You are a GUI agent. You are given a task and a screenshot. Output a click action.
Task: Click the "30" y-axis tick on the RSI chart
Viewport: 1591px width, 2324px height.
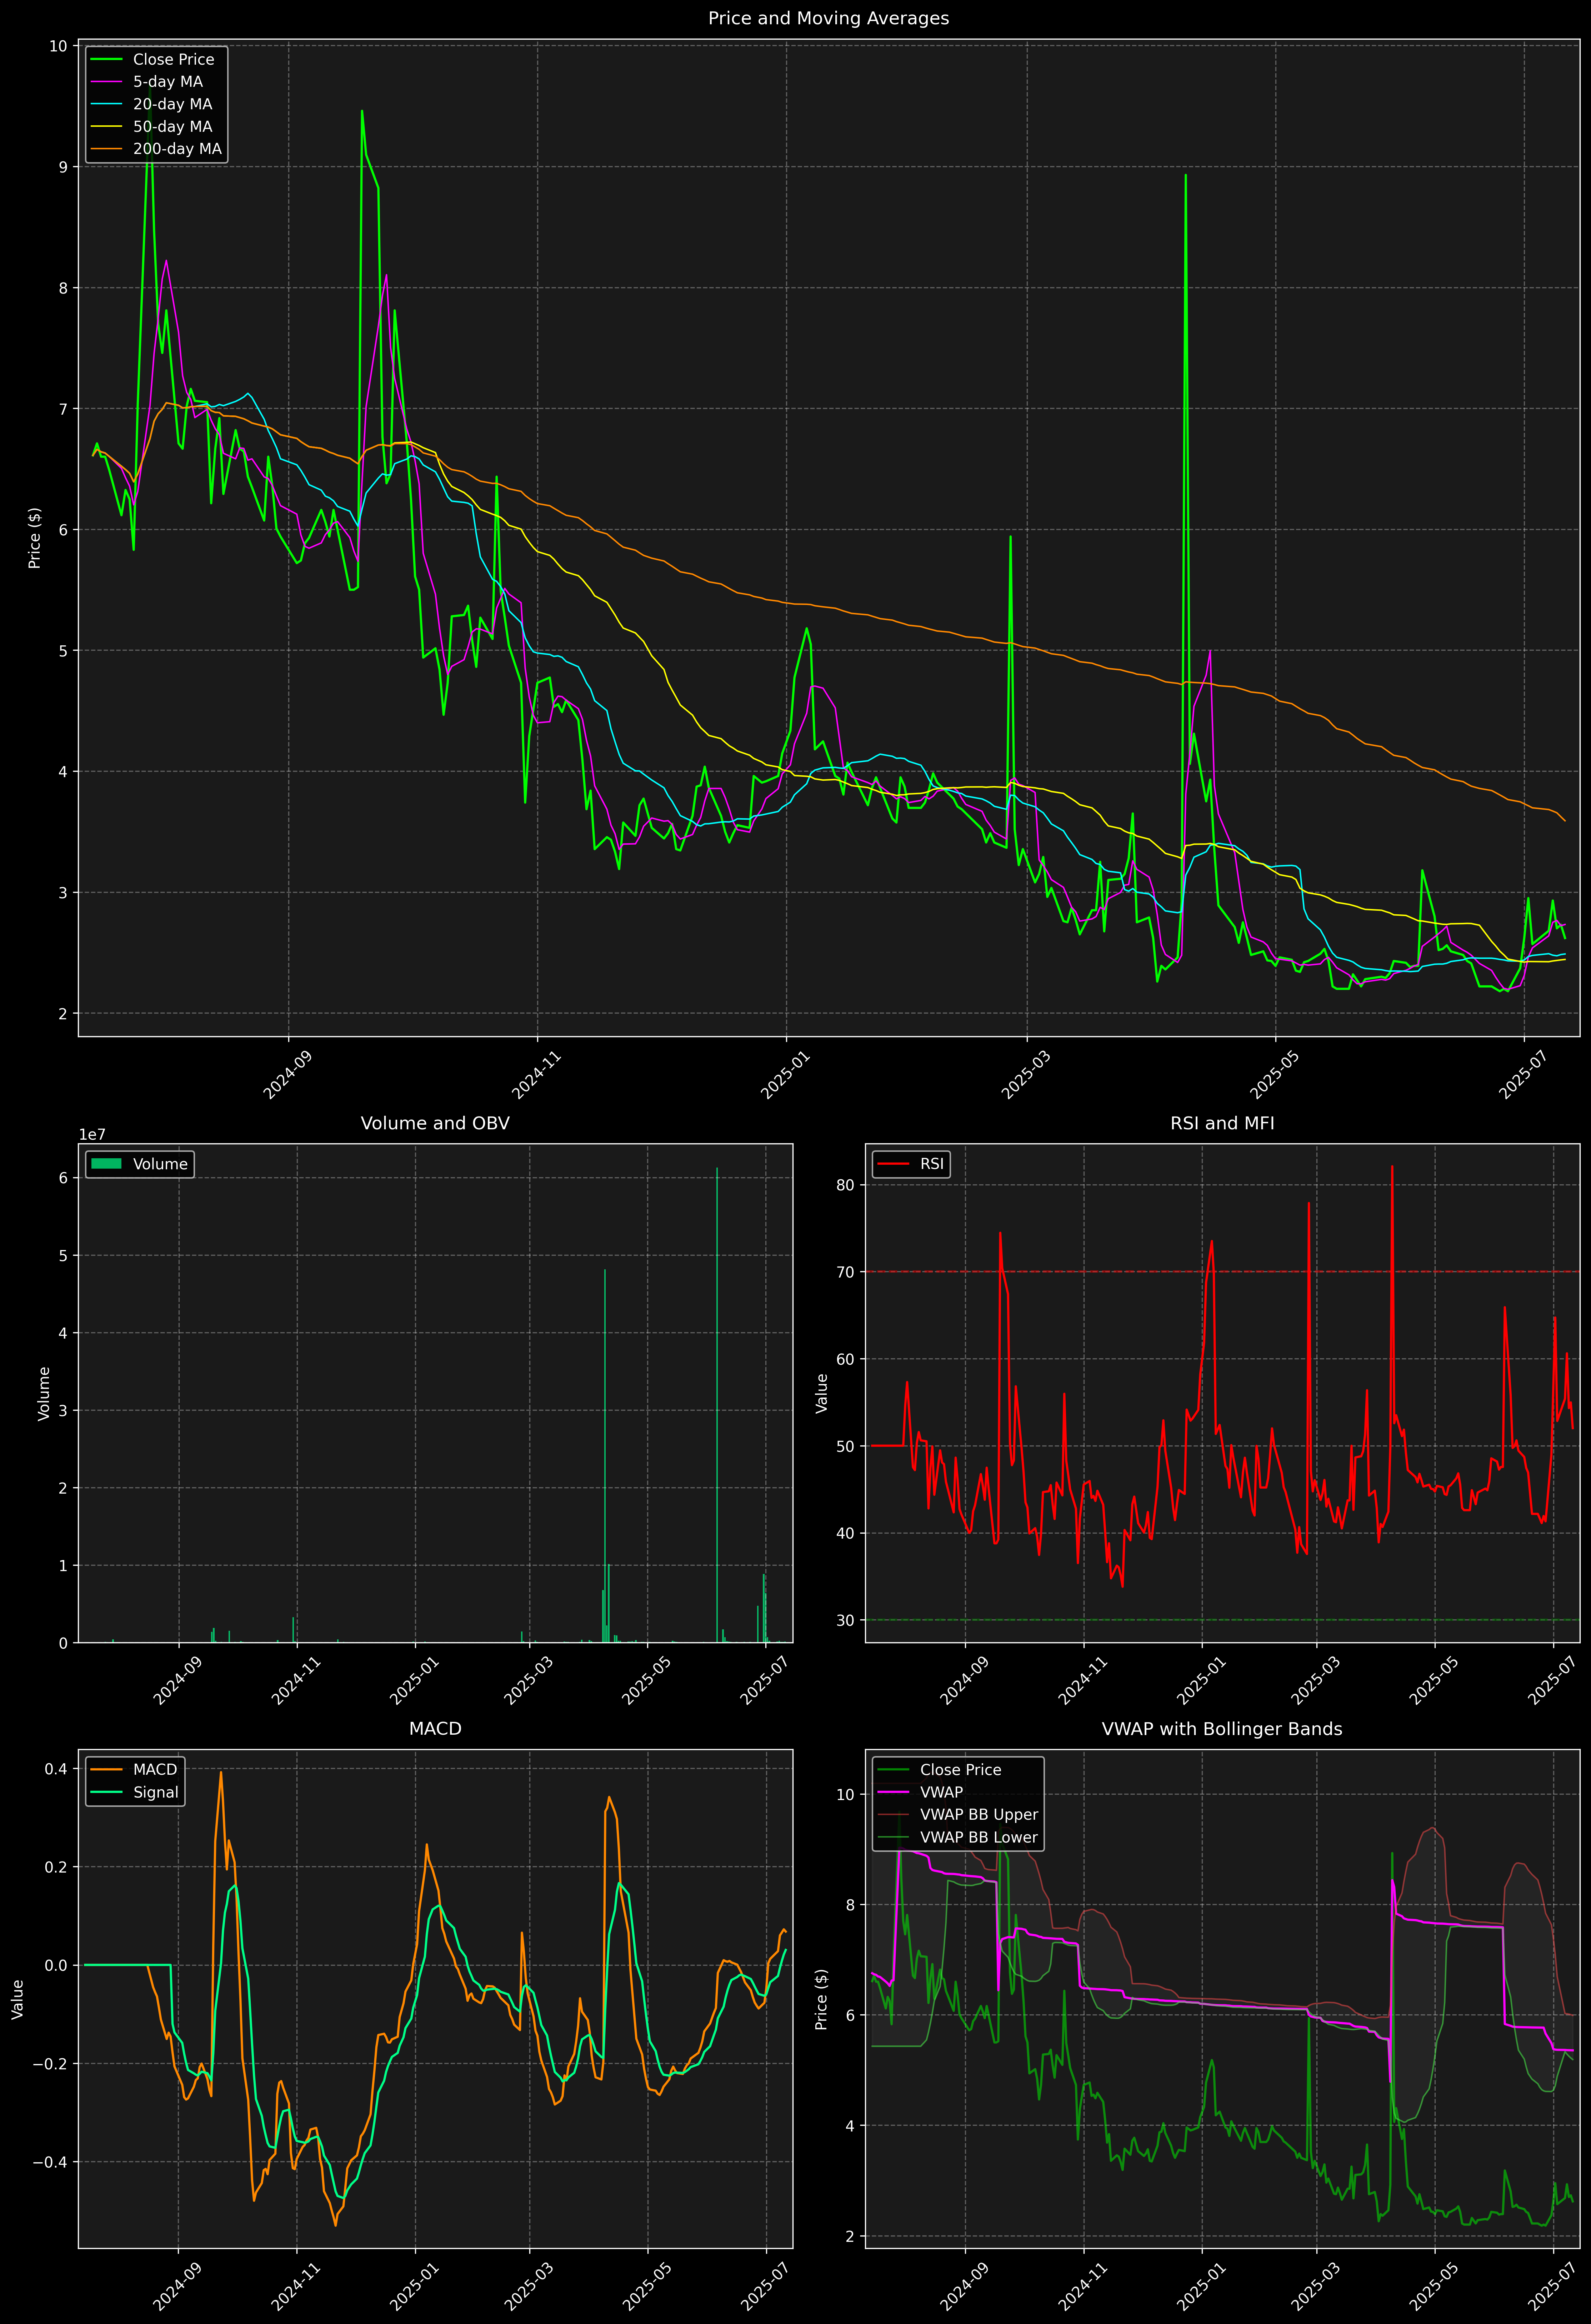(x=846, y=1620)
